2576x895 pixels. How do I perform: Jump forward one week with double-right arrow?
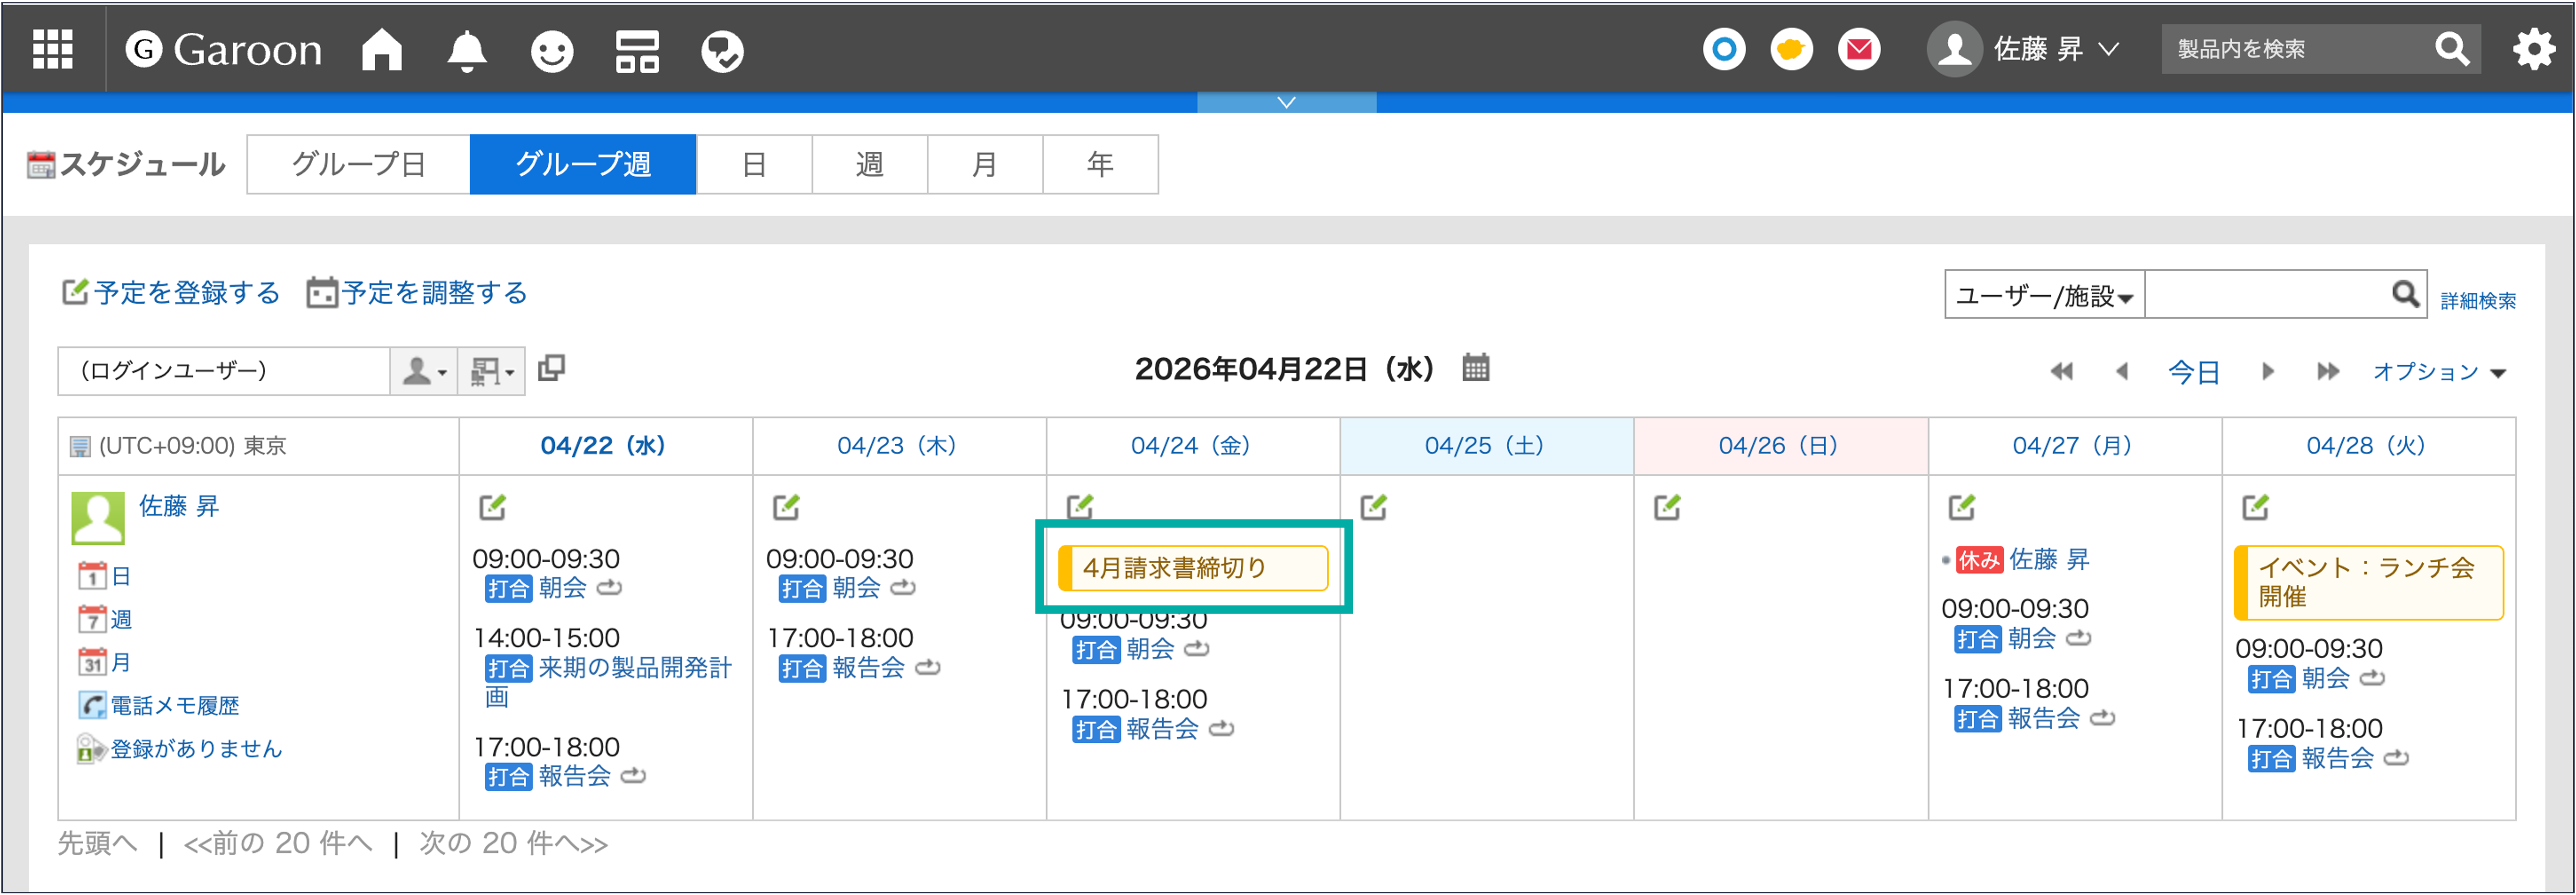click(2328, 372)
